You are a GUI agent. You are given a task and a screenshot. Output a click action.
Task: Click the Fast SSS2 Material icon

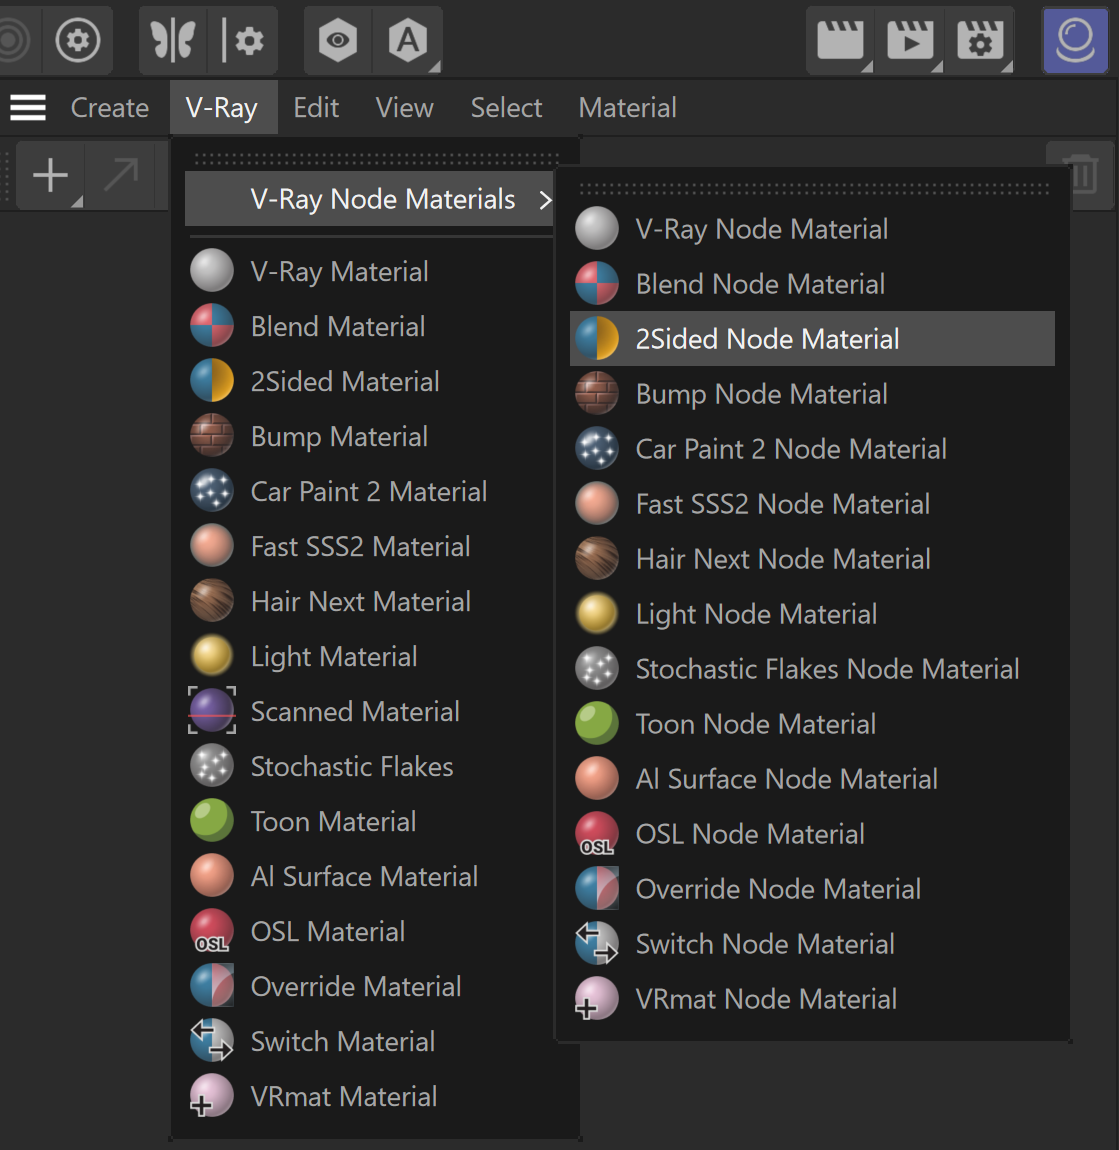pos(212,546)
